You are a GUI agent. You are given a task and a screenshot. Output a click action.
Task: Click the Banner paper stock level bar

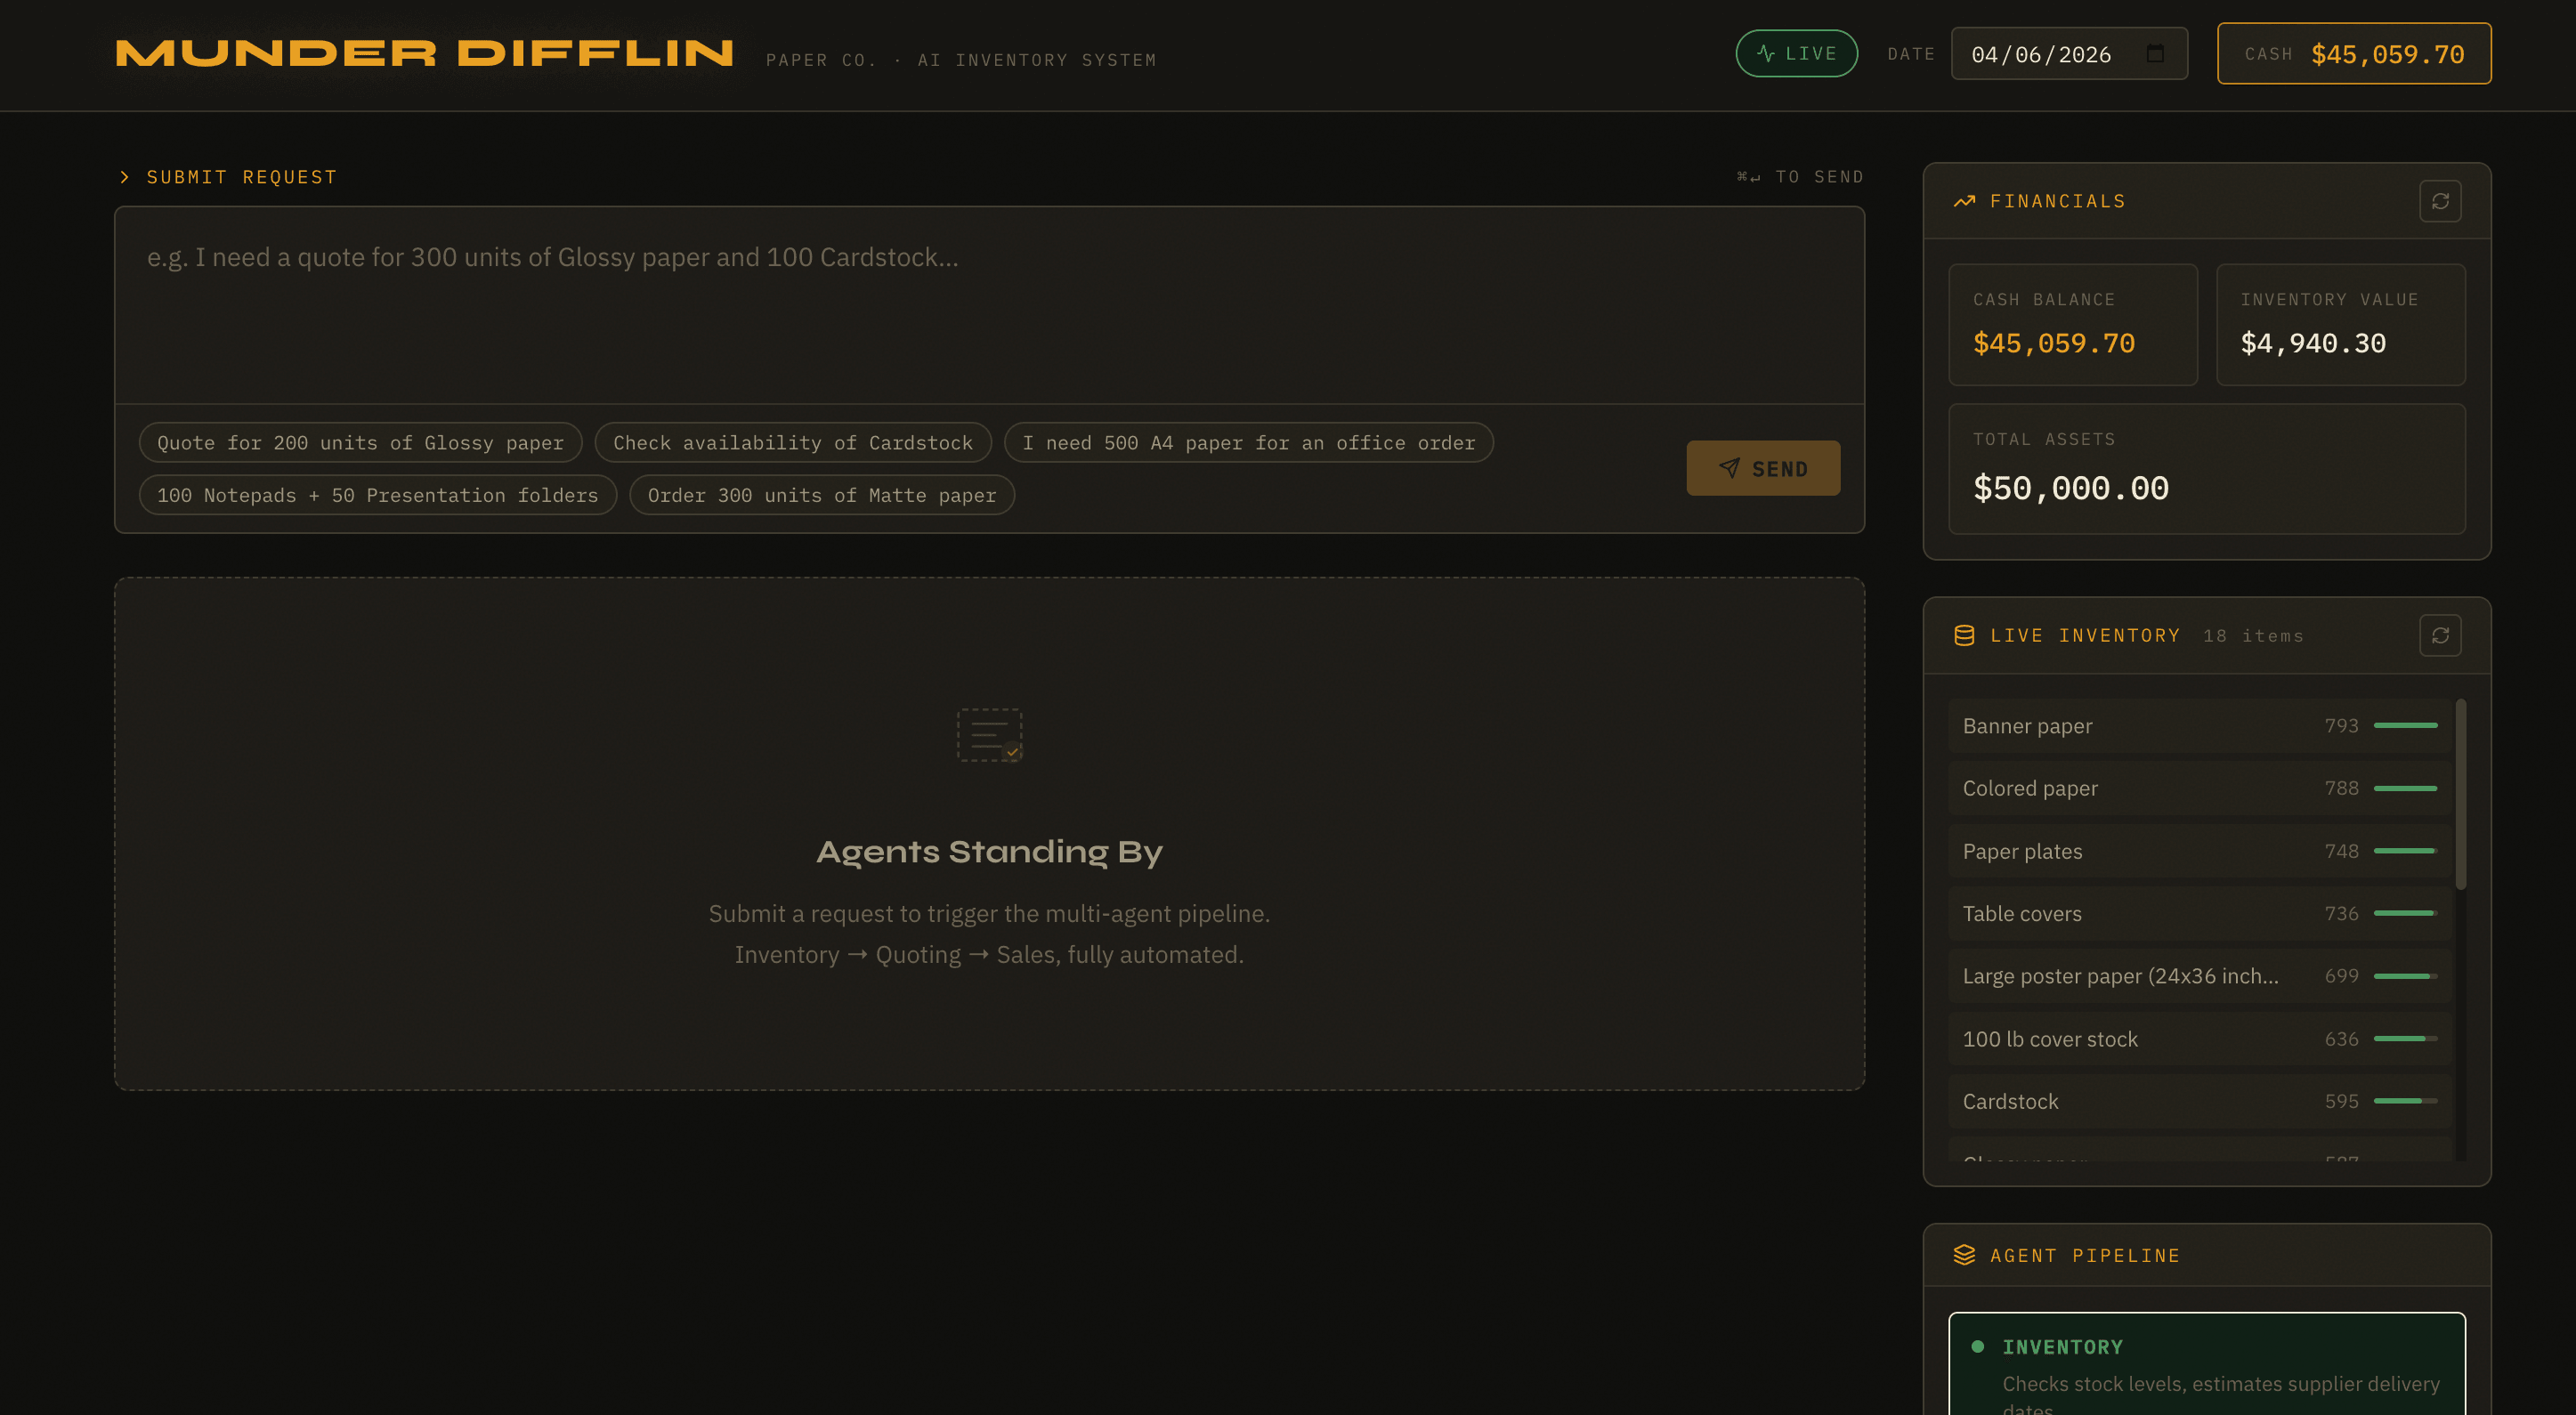(2405, 725)
